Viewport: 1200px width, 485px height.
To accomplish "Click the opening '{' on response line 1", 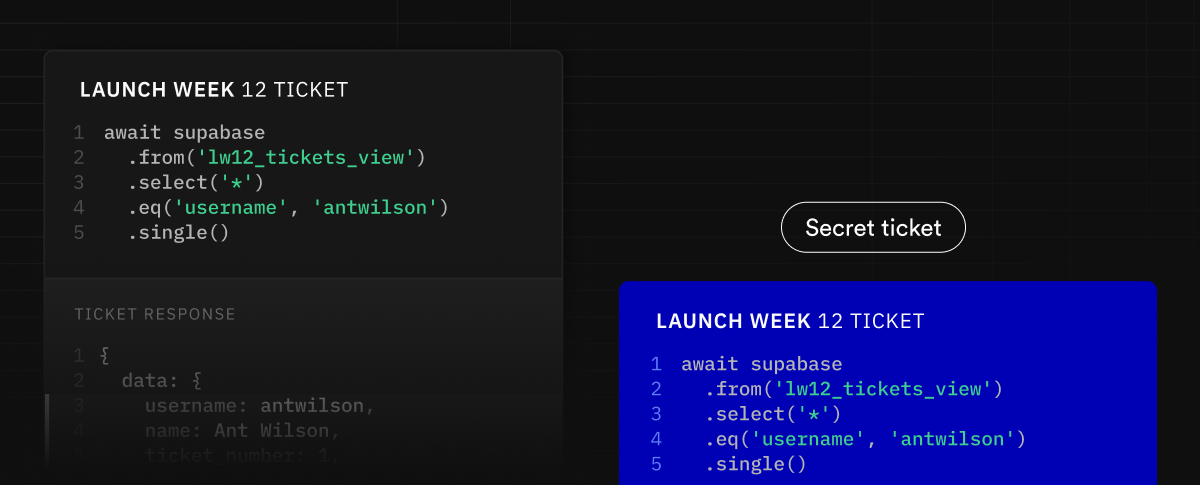I will (106, 356).
